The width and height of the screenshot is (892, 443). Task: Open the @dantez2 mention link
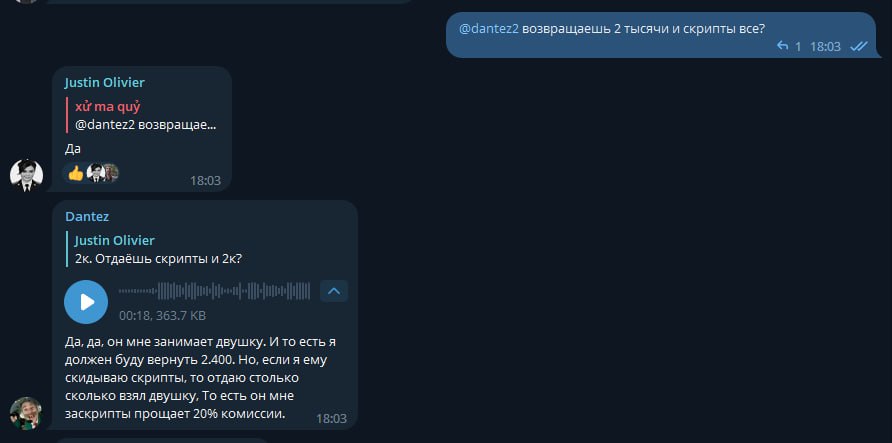[489, 29]
